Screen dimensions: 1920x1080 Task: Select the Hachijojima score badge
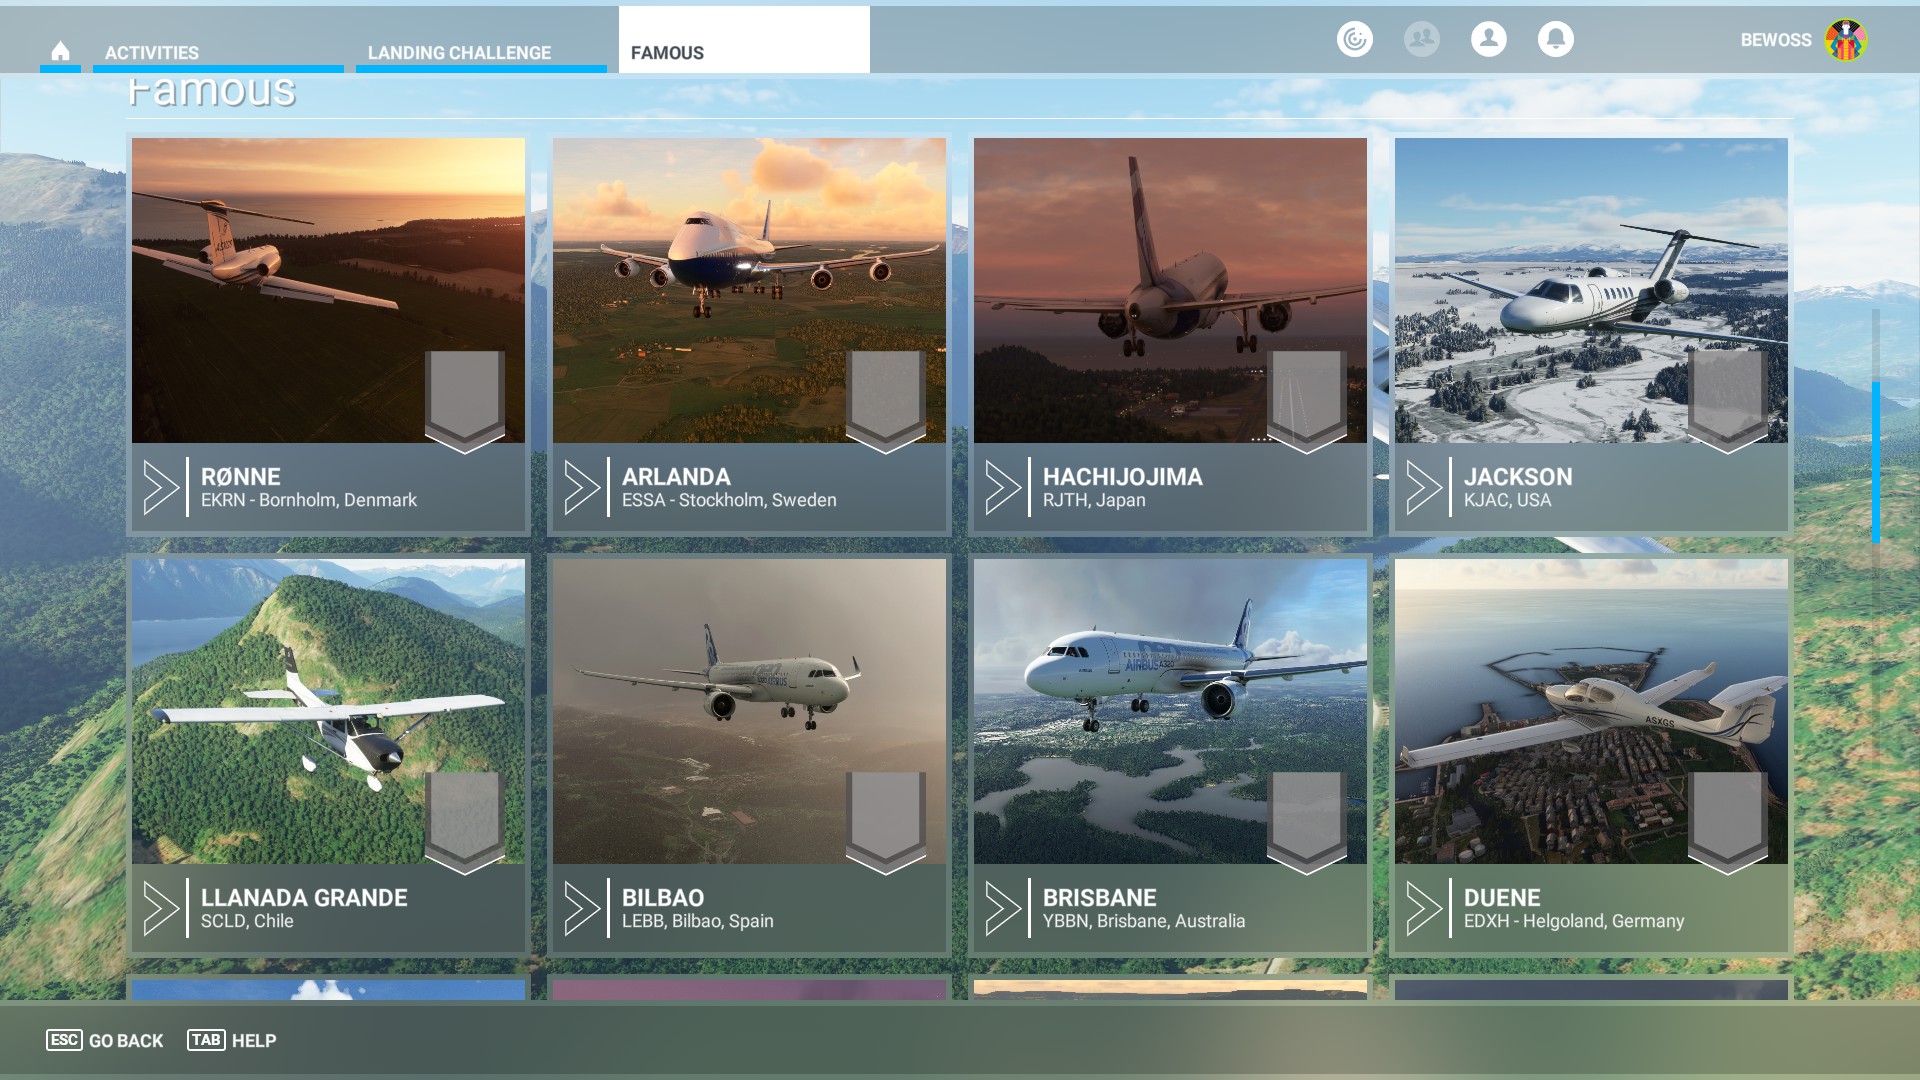pyautogui.click(x=1307, y=400)
